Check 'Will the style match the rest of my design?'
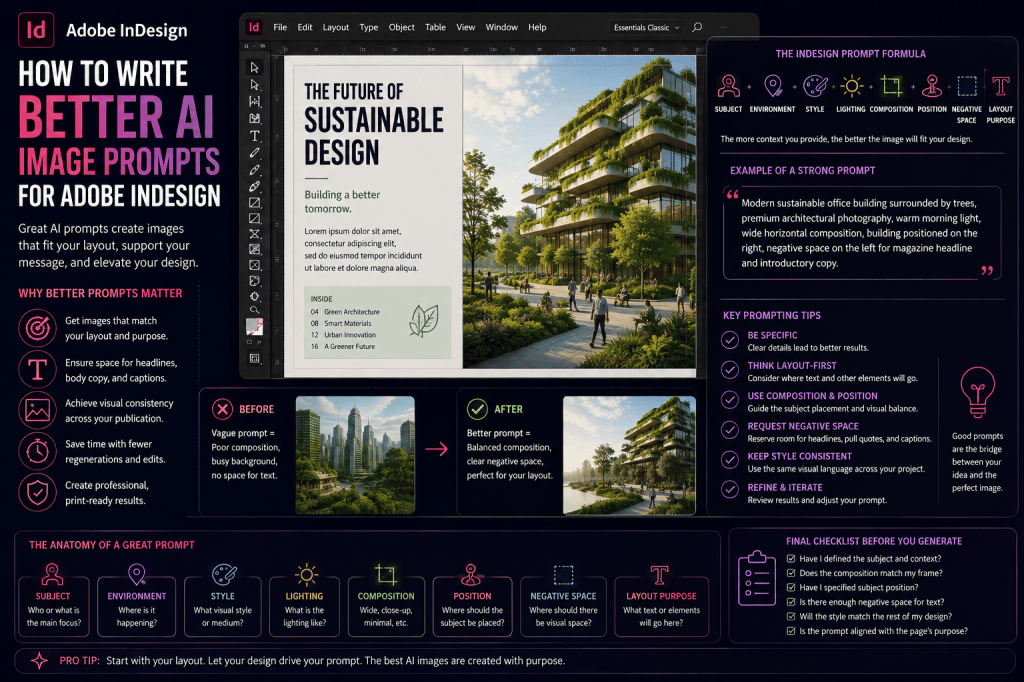Viewport: 1024px width, 682px height. [791, 617]
